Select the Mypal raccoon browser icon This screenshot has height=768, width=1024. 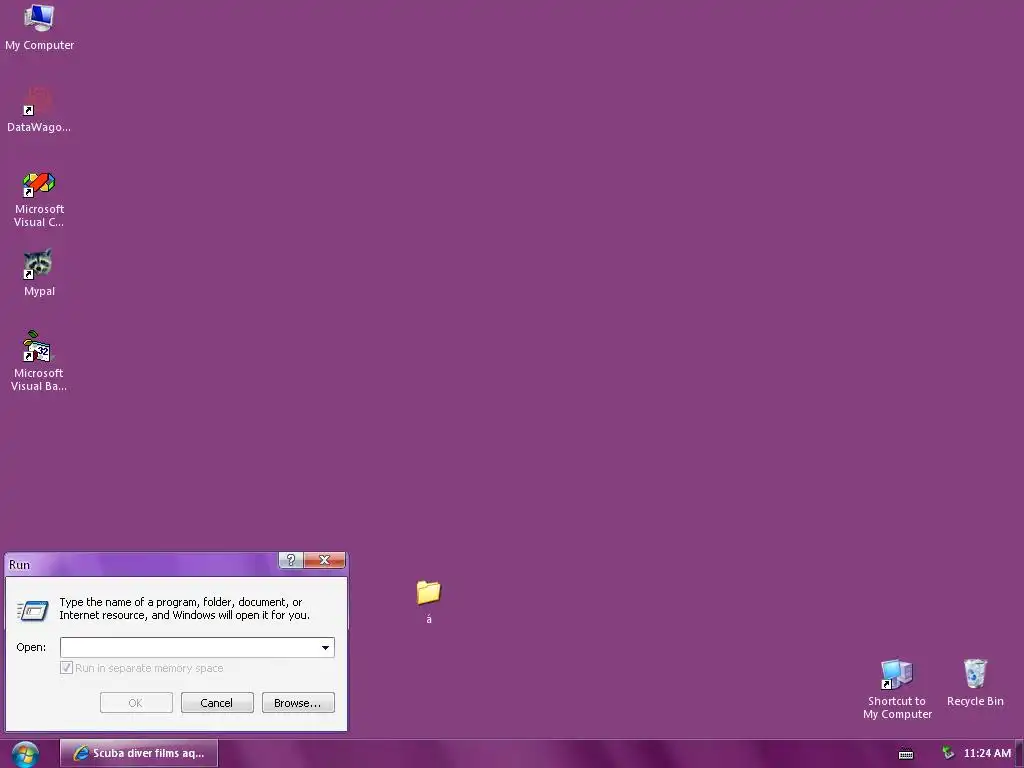pos(39,273)
